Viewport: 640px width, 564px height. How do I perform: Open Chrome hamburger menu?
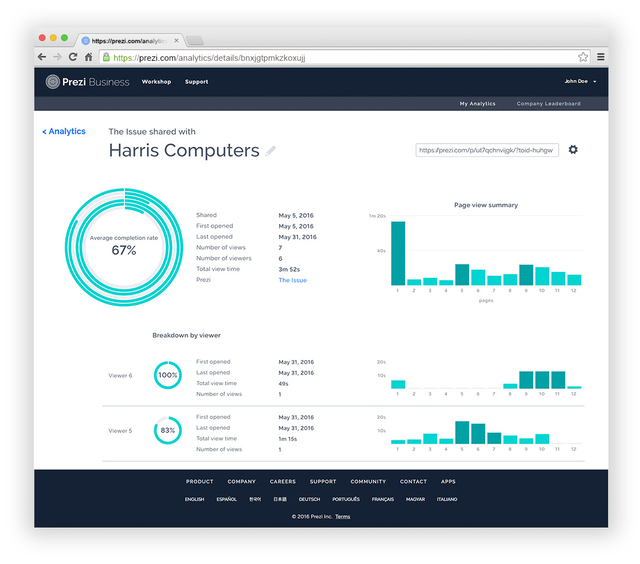(x=601, y=57)
